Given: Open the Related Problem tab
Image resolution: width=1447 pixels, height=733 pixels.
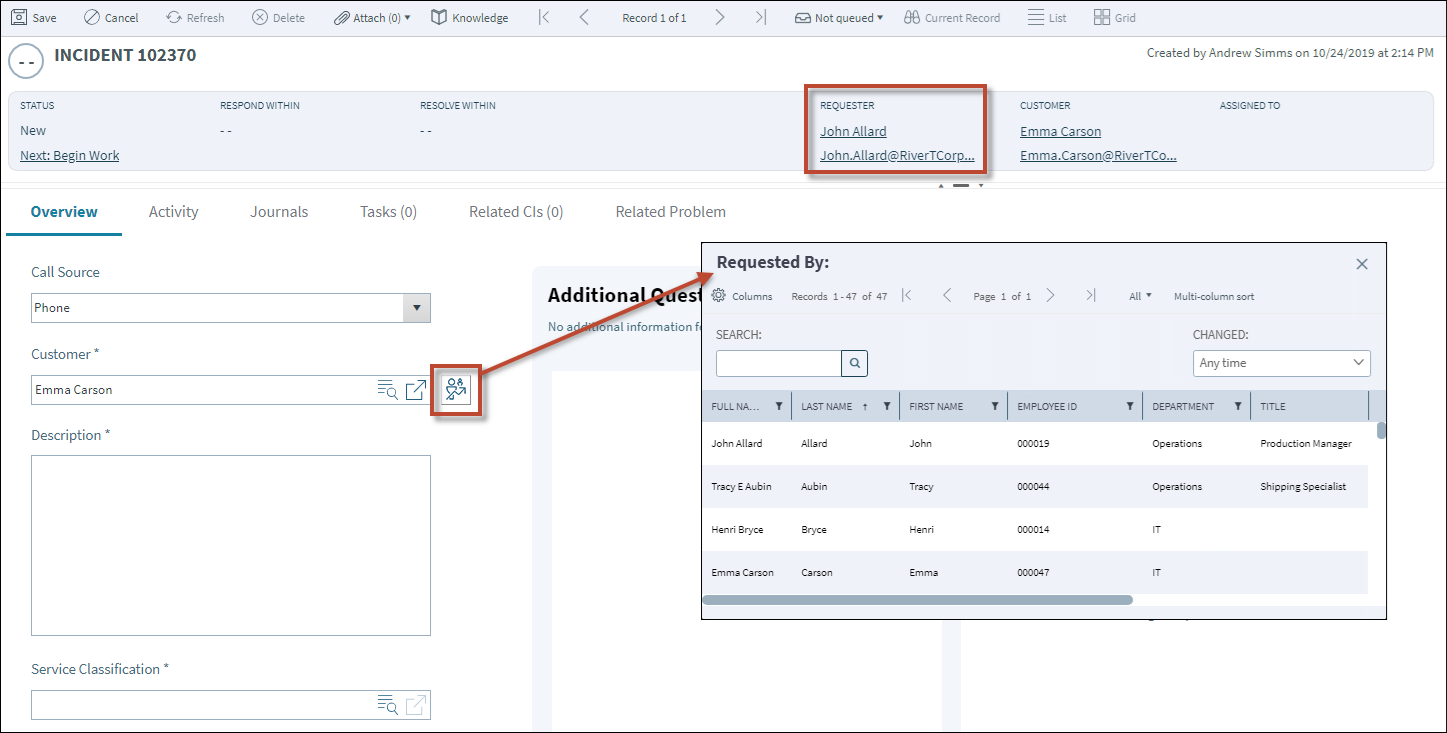Looking at the screenshot, I should 670,211.
